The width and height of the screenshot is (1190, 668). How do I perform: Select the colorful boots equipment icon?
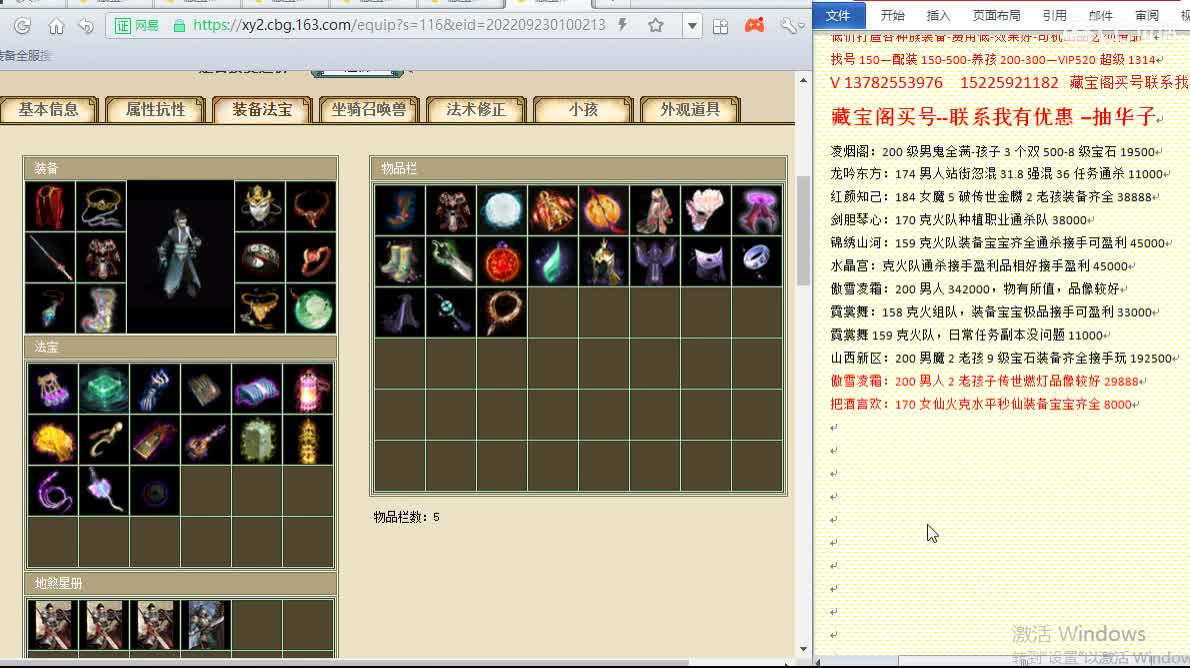102,309
